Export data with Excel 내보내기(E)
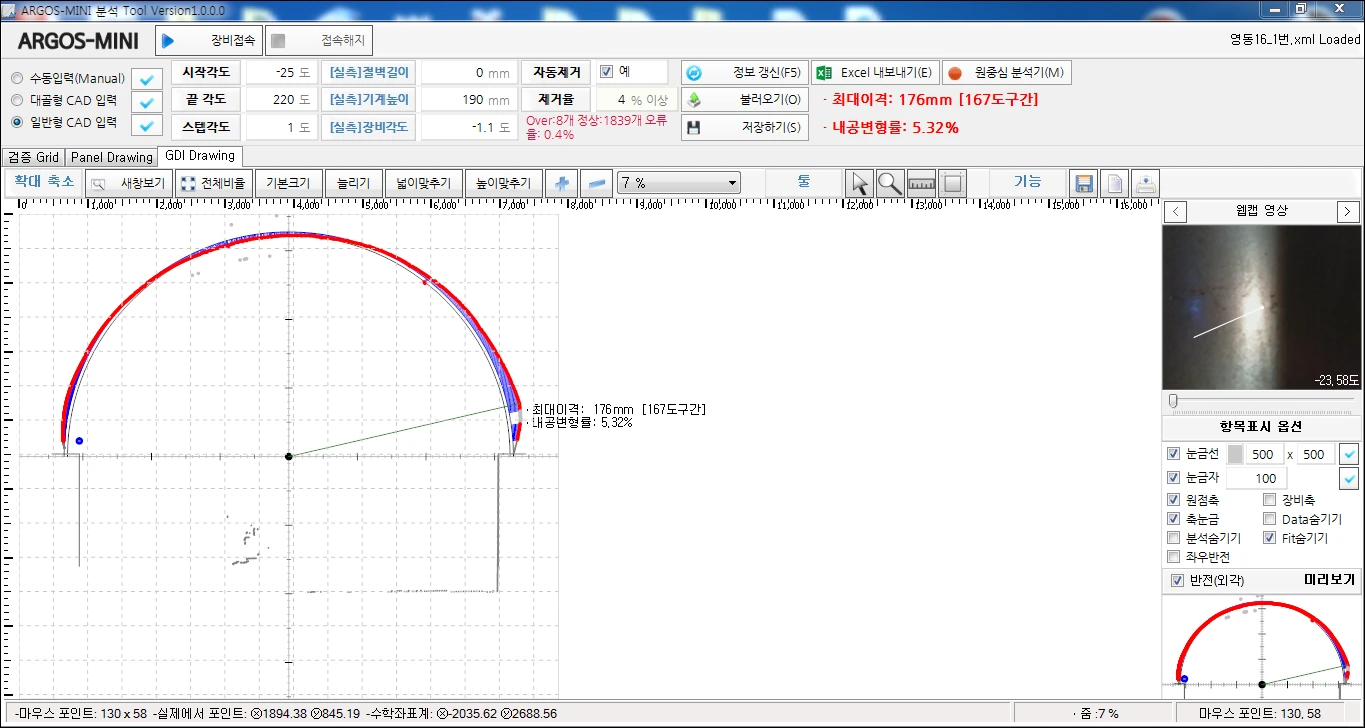The image size is (1365, 728). (875, 73)
